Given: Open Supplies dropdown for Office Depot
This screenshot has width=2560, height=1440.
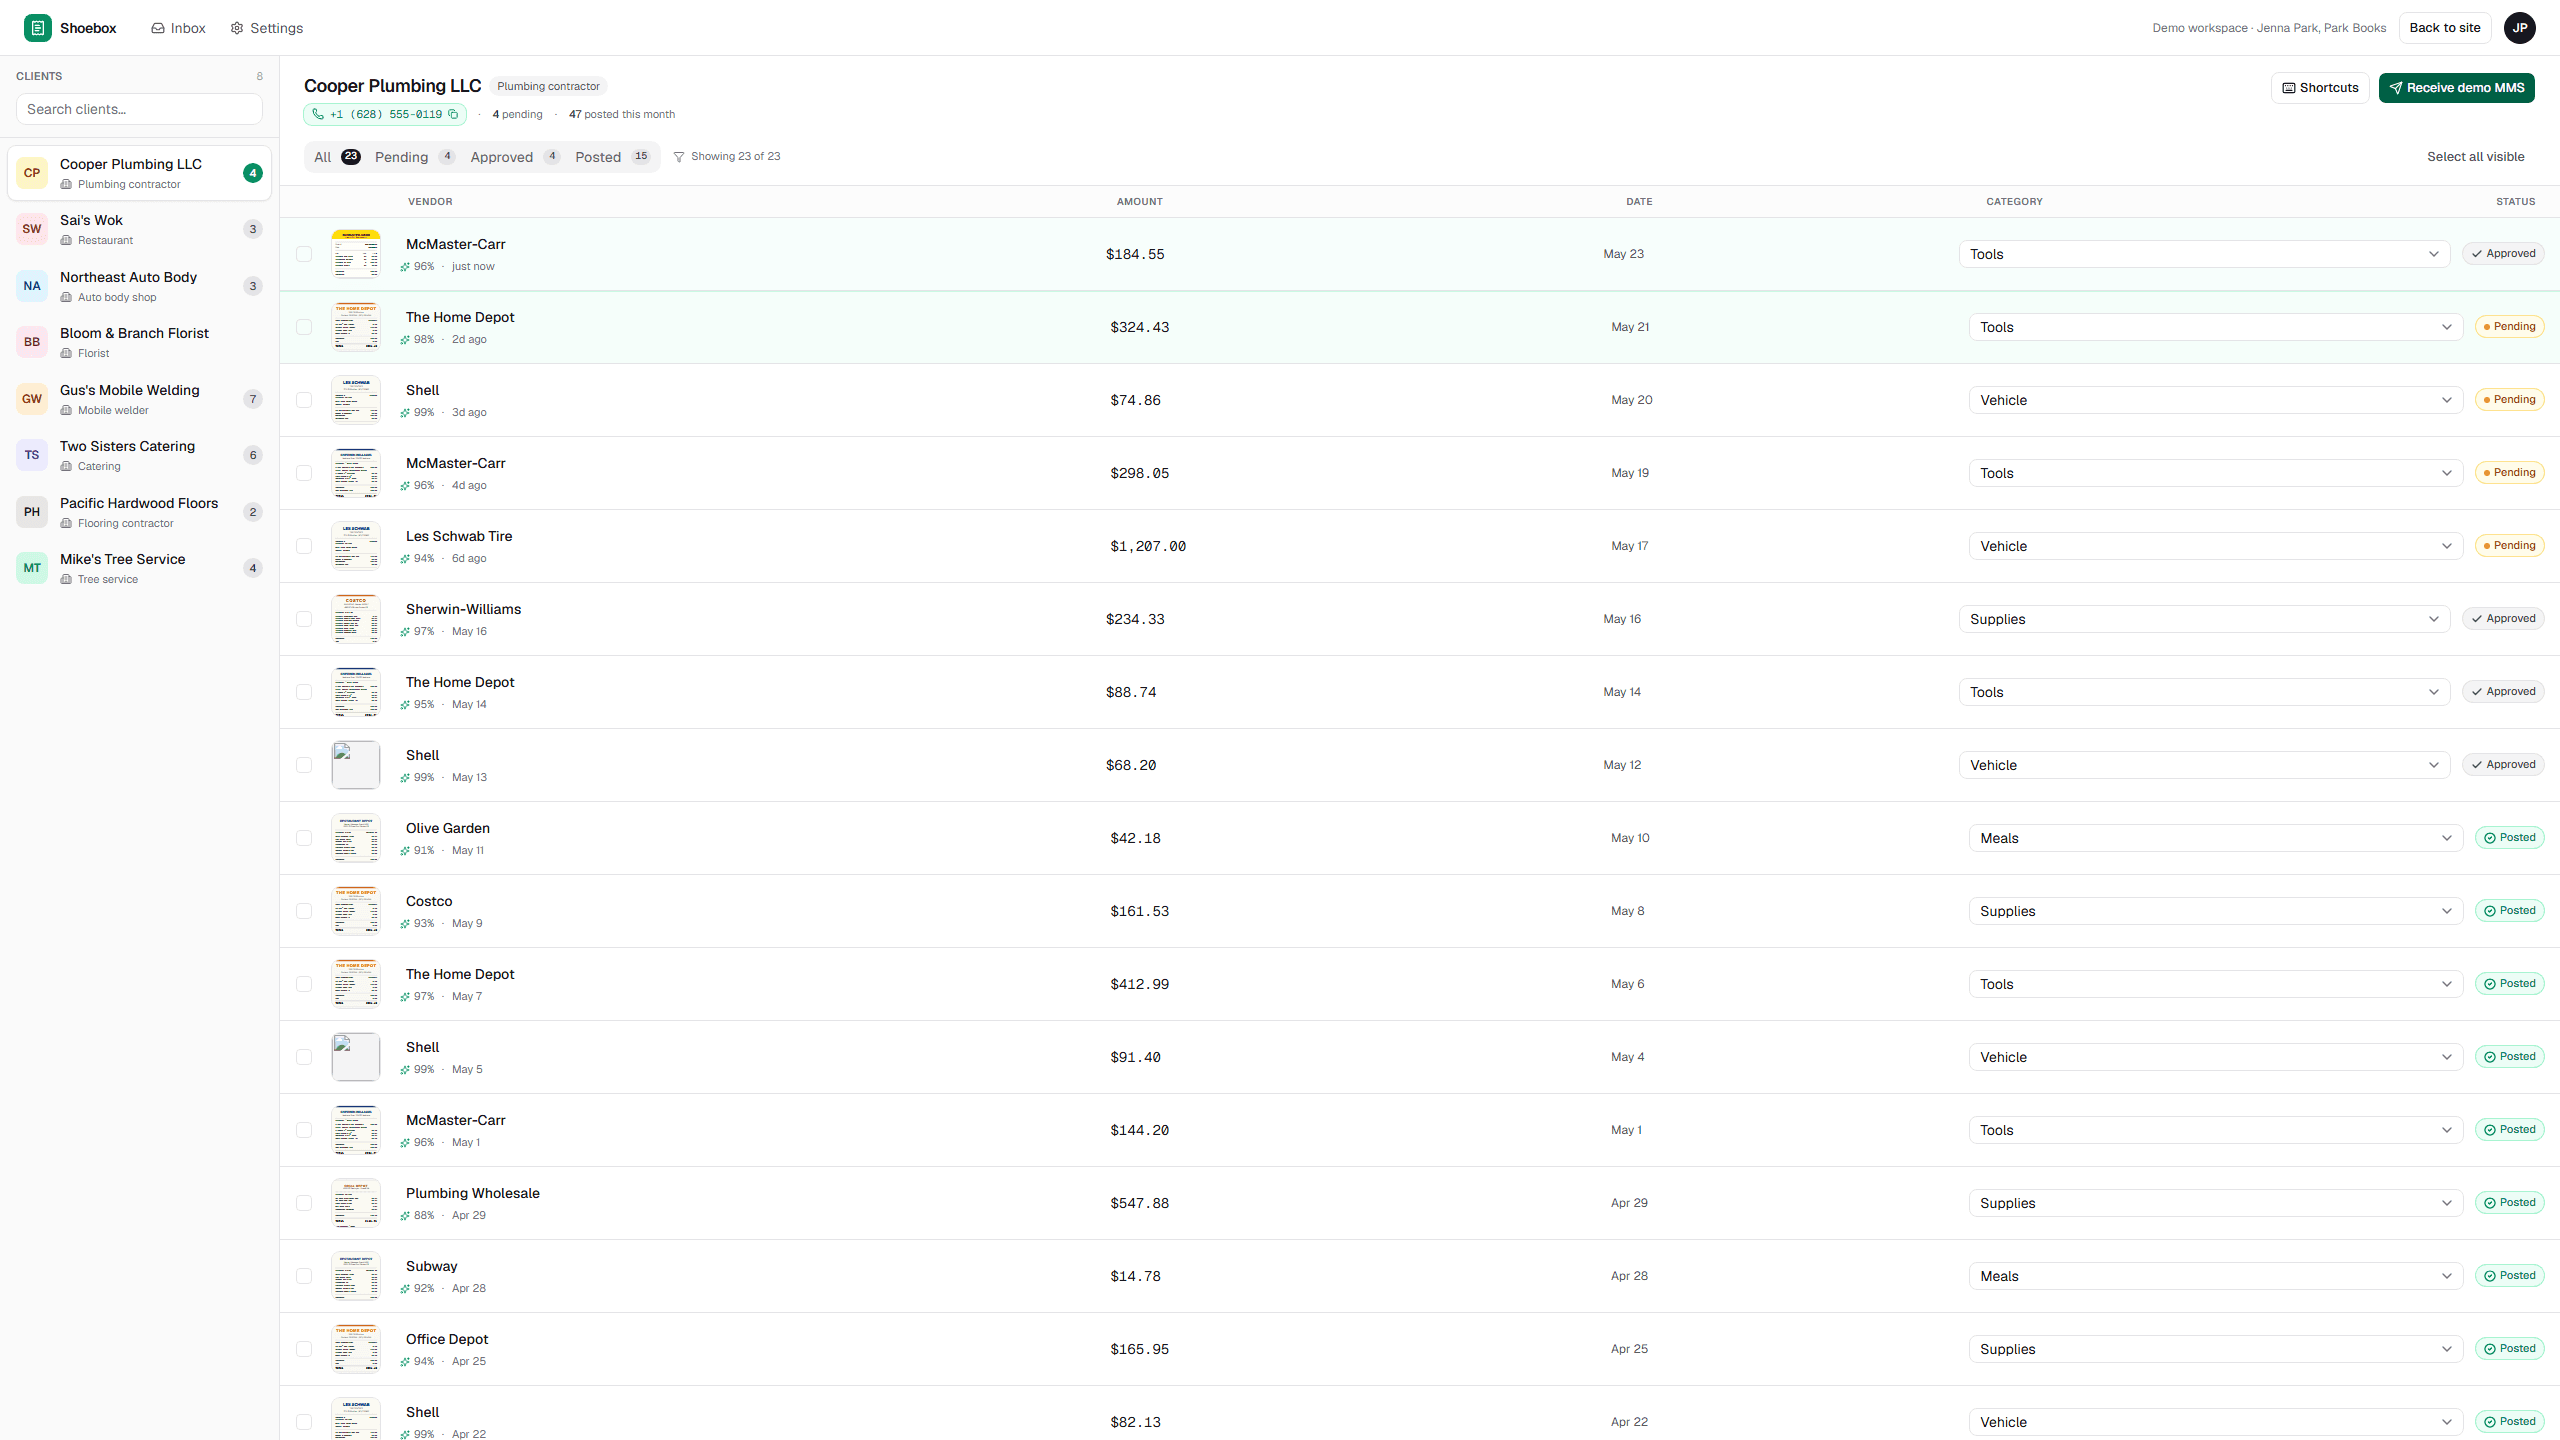Looking at the screenshot, I should [2216, 1349].
